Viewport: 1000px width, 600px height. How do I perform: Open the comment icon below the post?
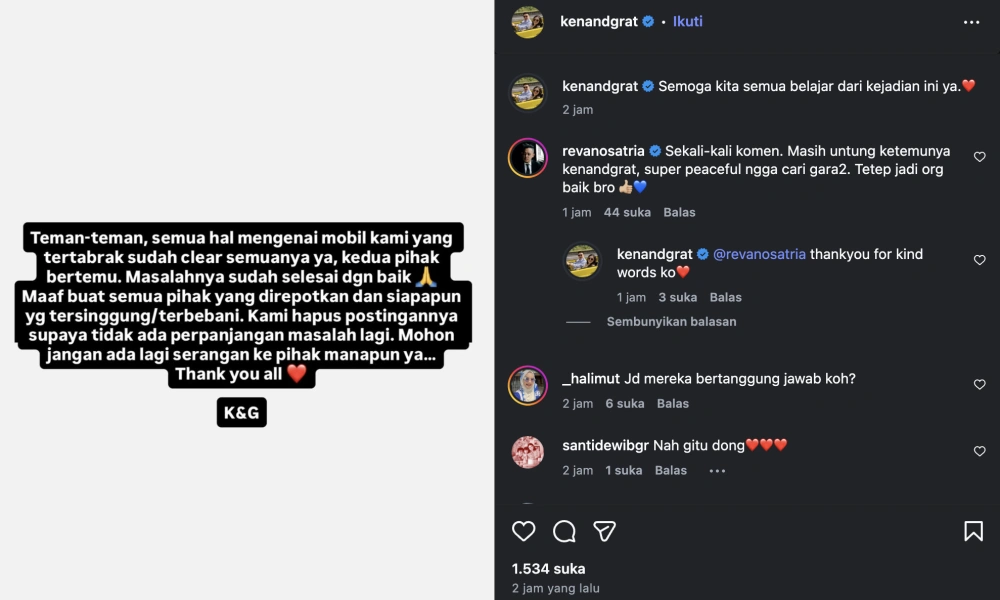(564, 531)
